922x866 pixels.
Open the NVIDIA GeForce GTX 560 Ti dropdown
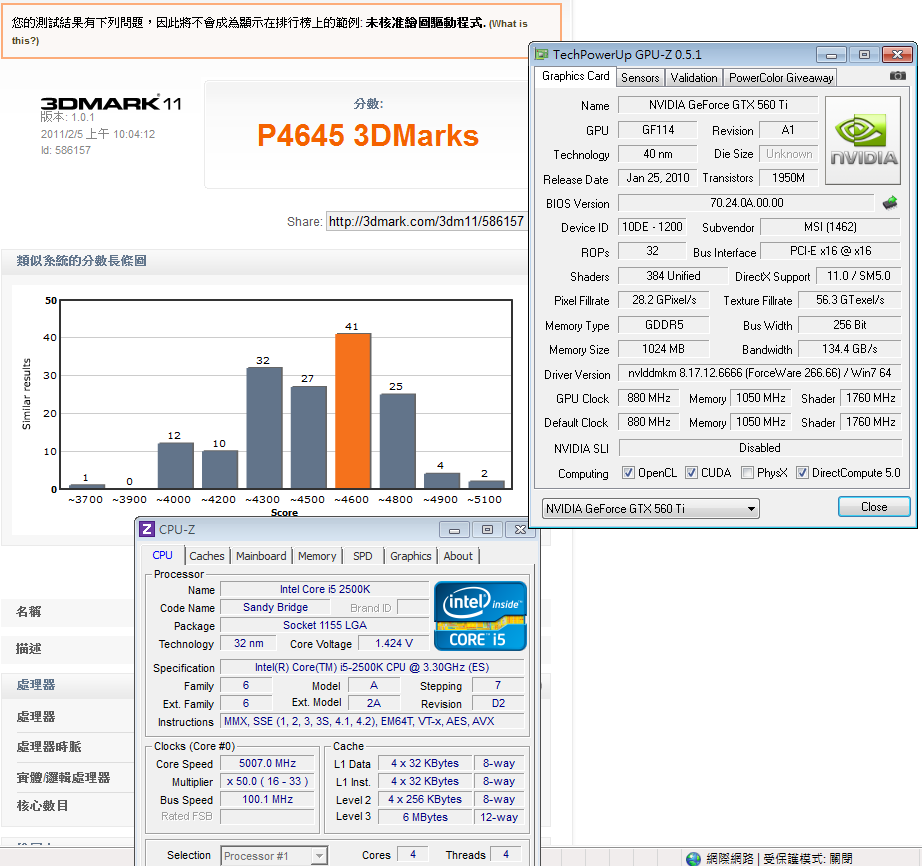pos(650,509)
